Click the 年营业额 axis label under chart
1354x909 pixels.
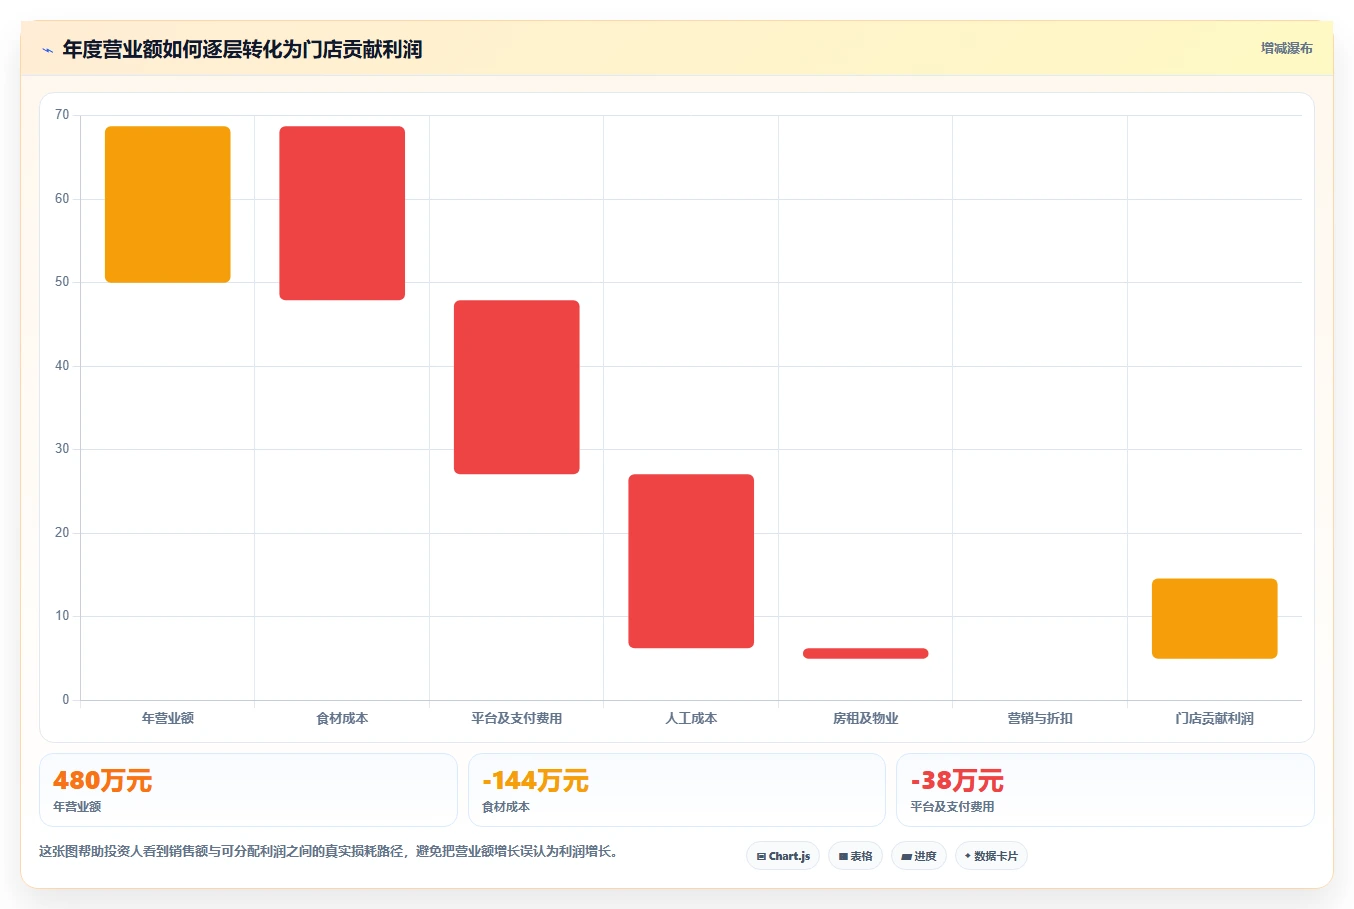pyautogui.click(x=168, y=718)
